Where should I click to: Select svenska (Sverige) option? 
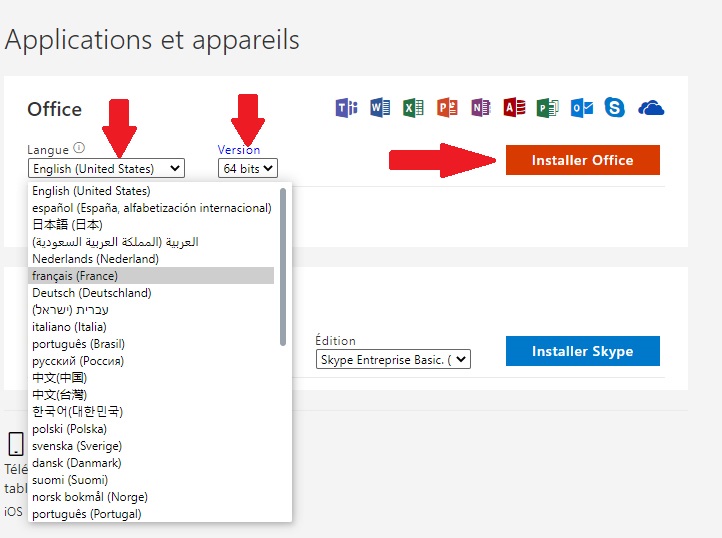(x=153, y=446)
